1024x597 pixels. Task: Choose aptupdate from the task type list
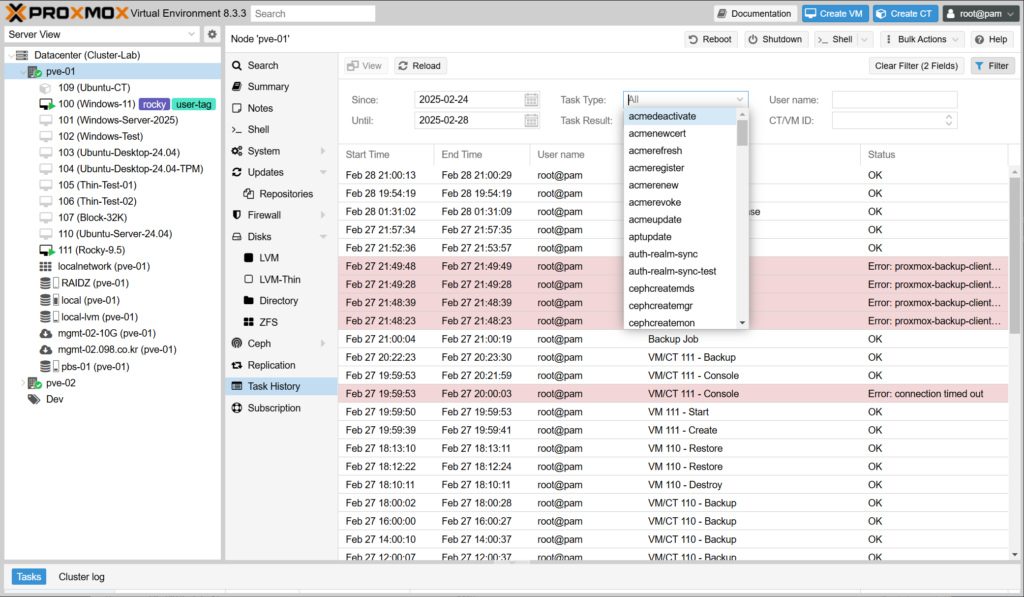pyautogui.click(x=655, y=237)
